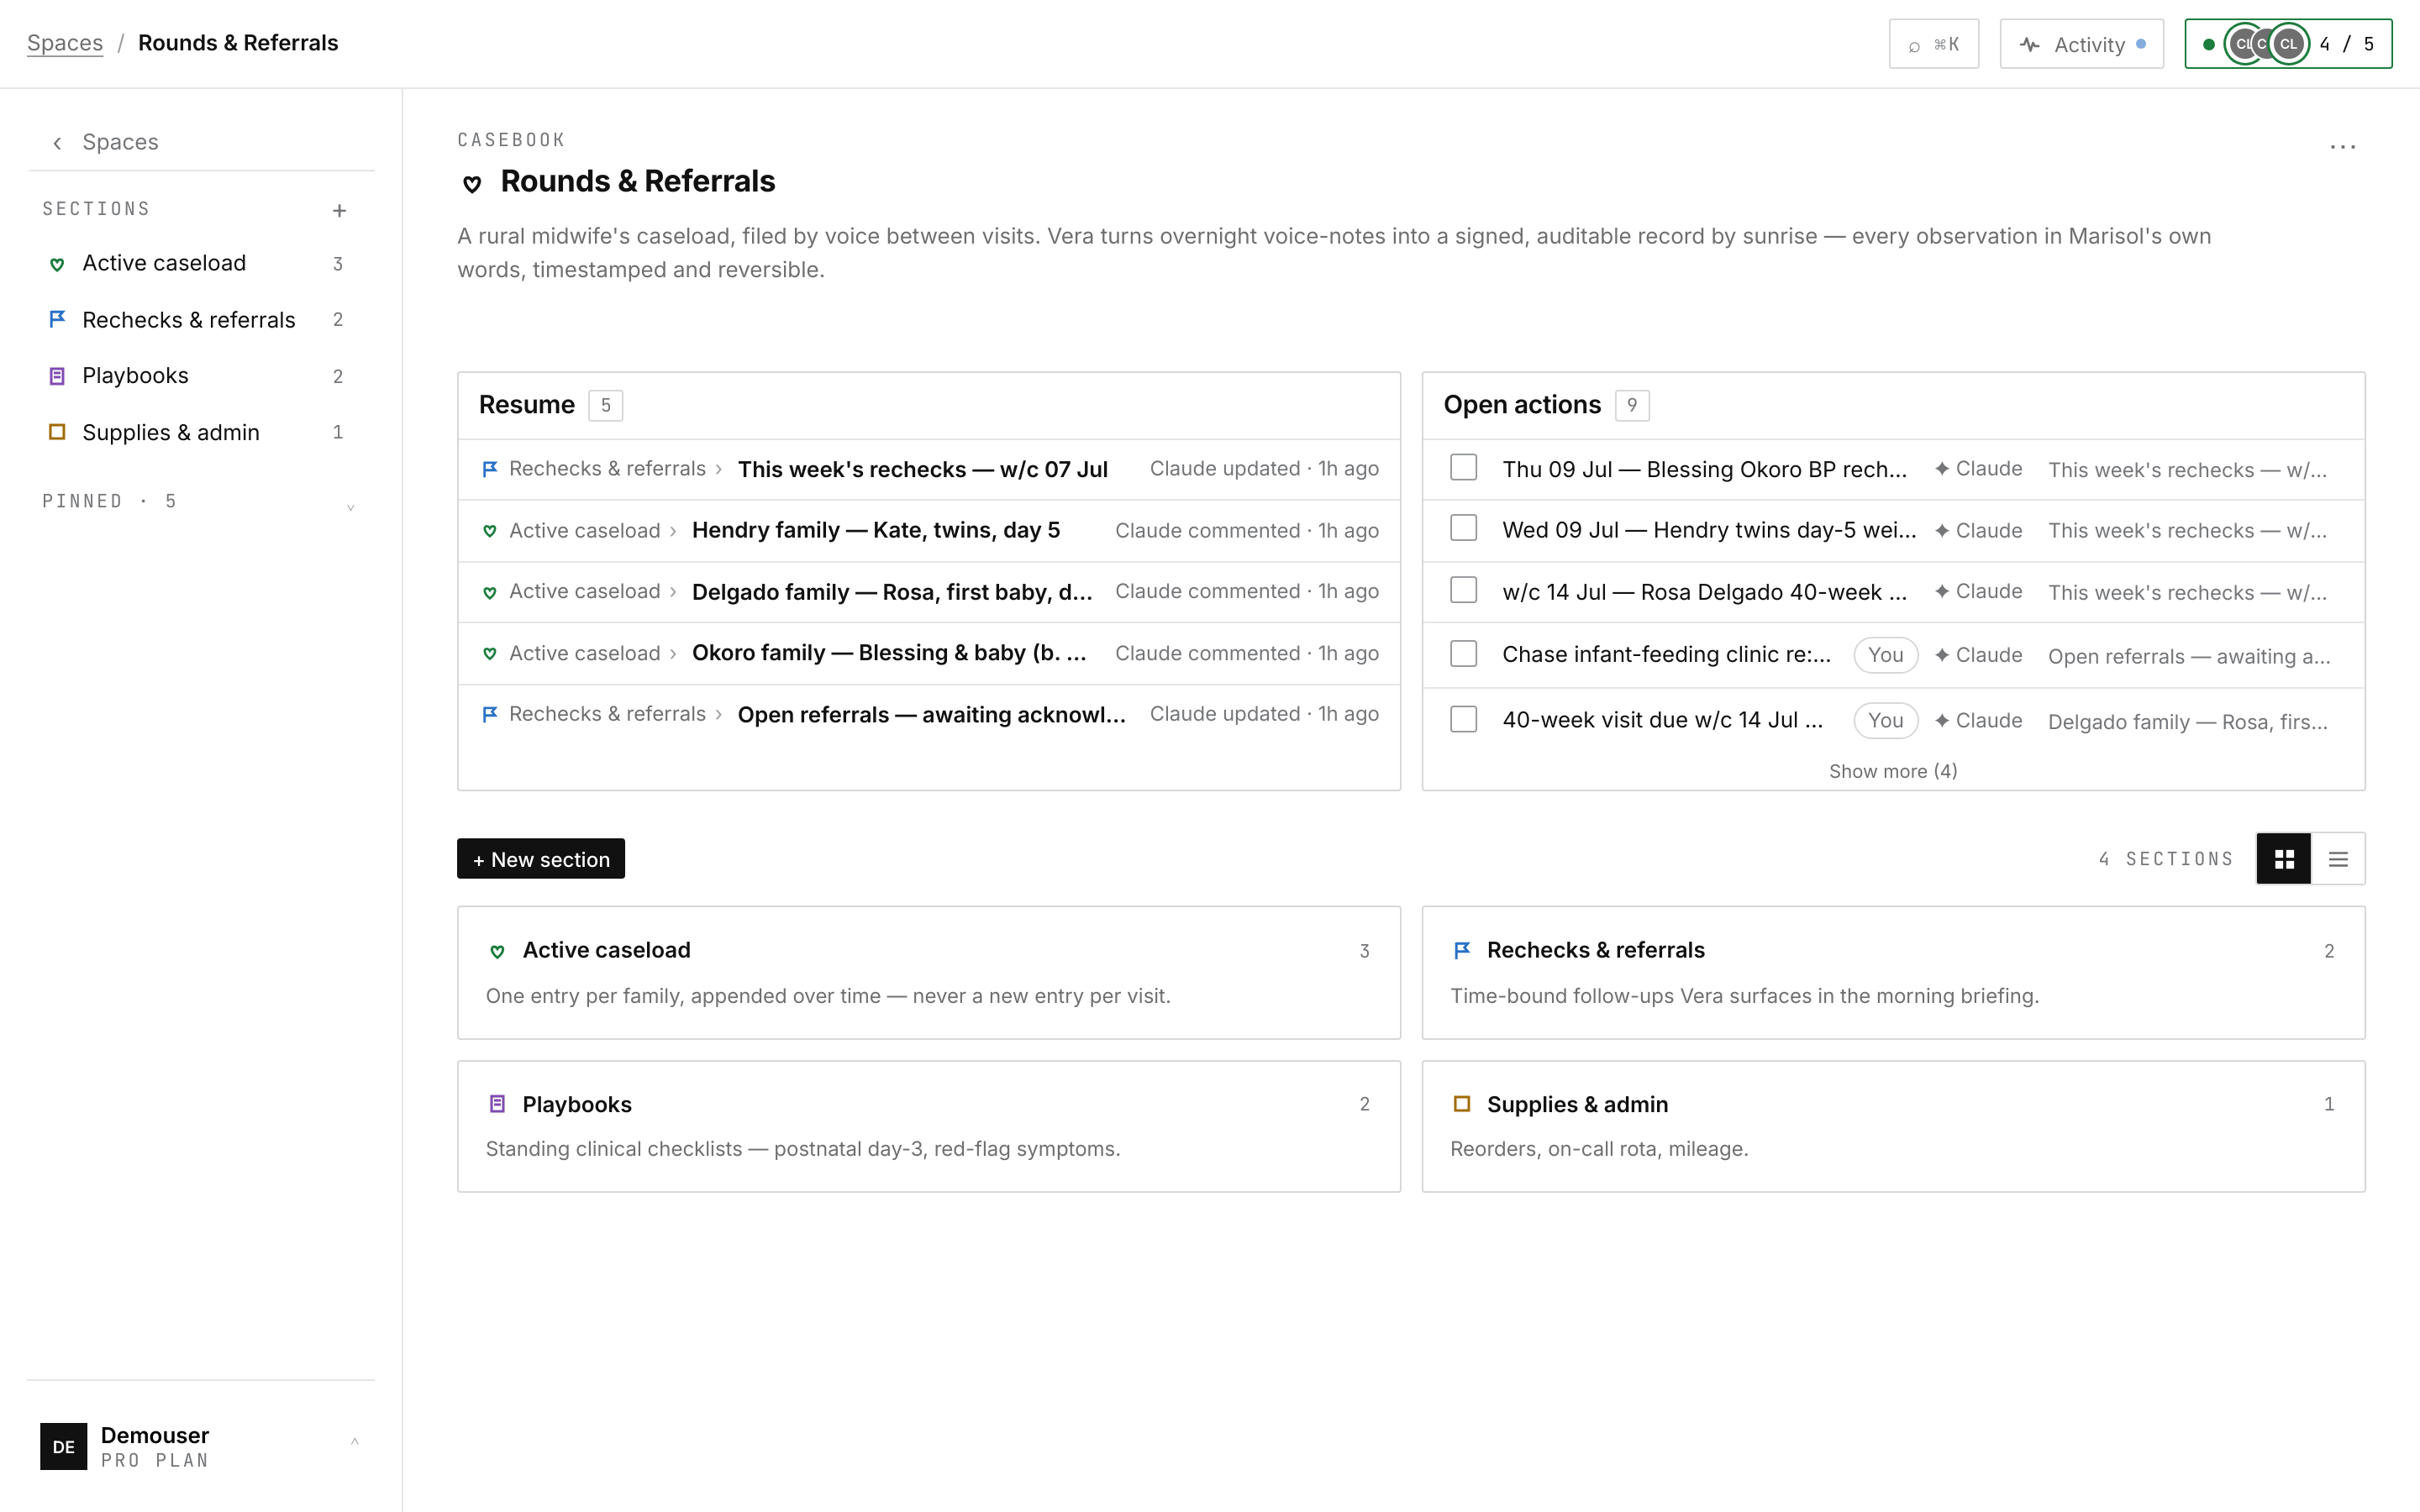Check Chase infant-feeding clinic action

click(x=1463, y=653)
